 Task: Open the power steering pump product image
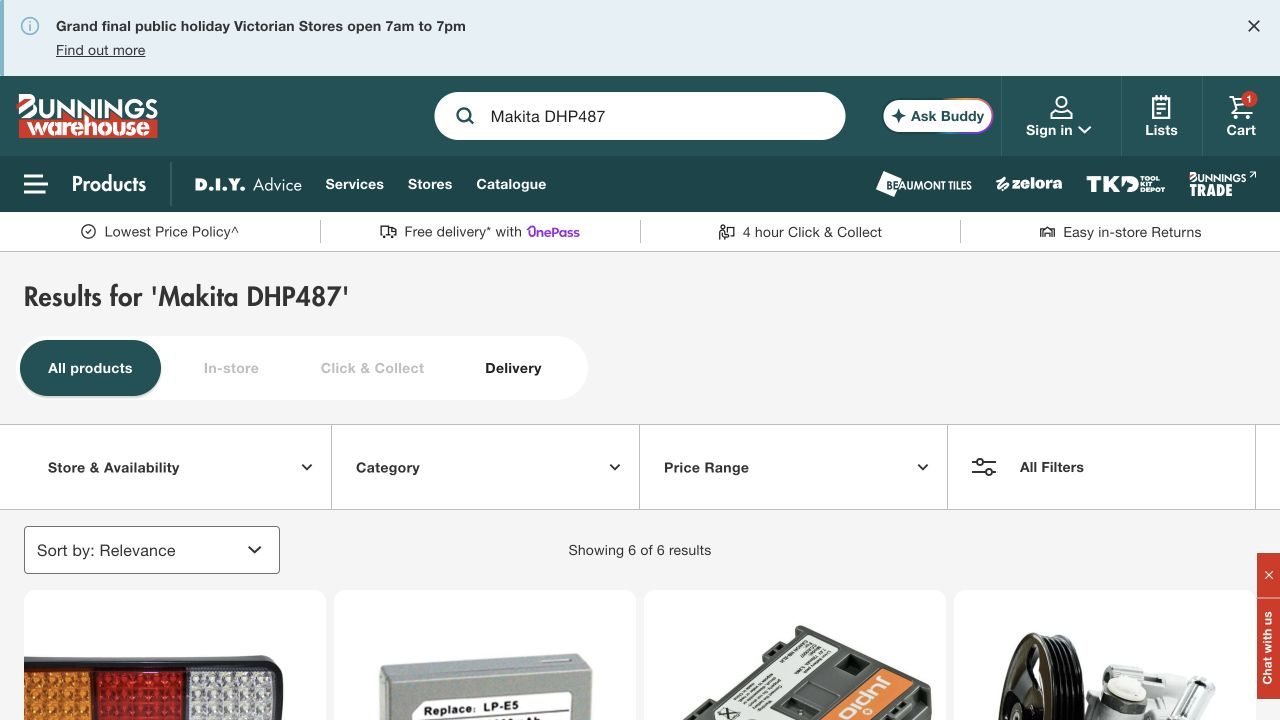pyautogui.click(x=1105, y=656)
